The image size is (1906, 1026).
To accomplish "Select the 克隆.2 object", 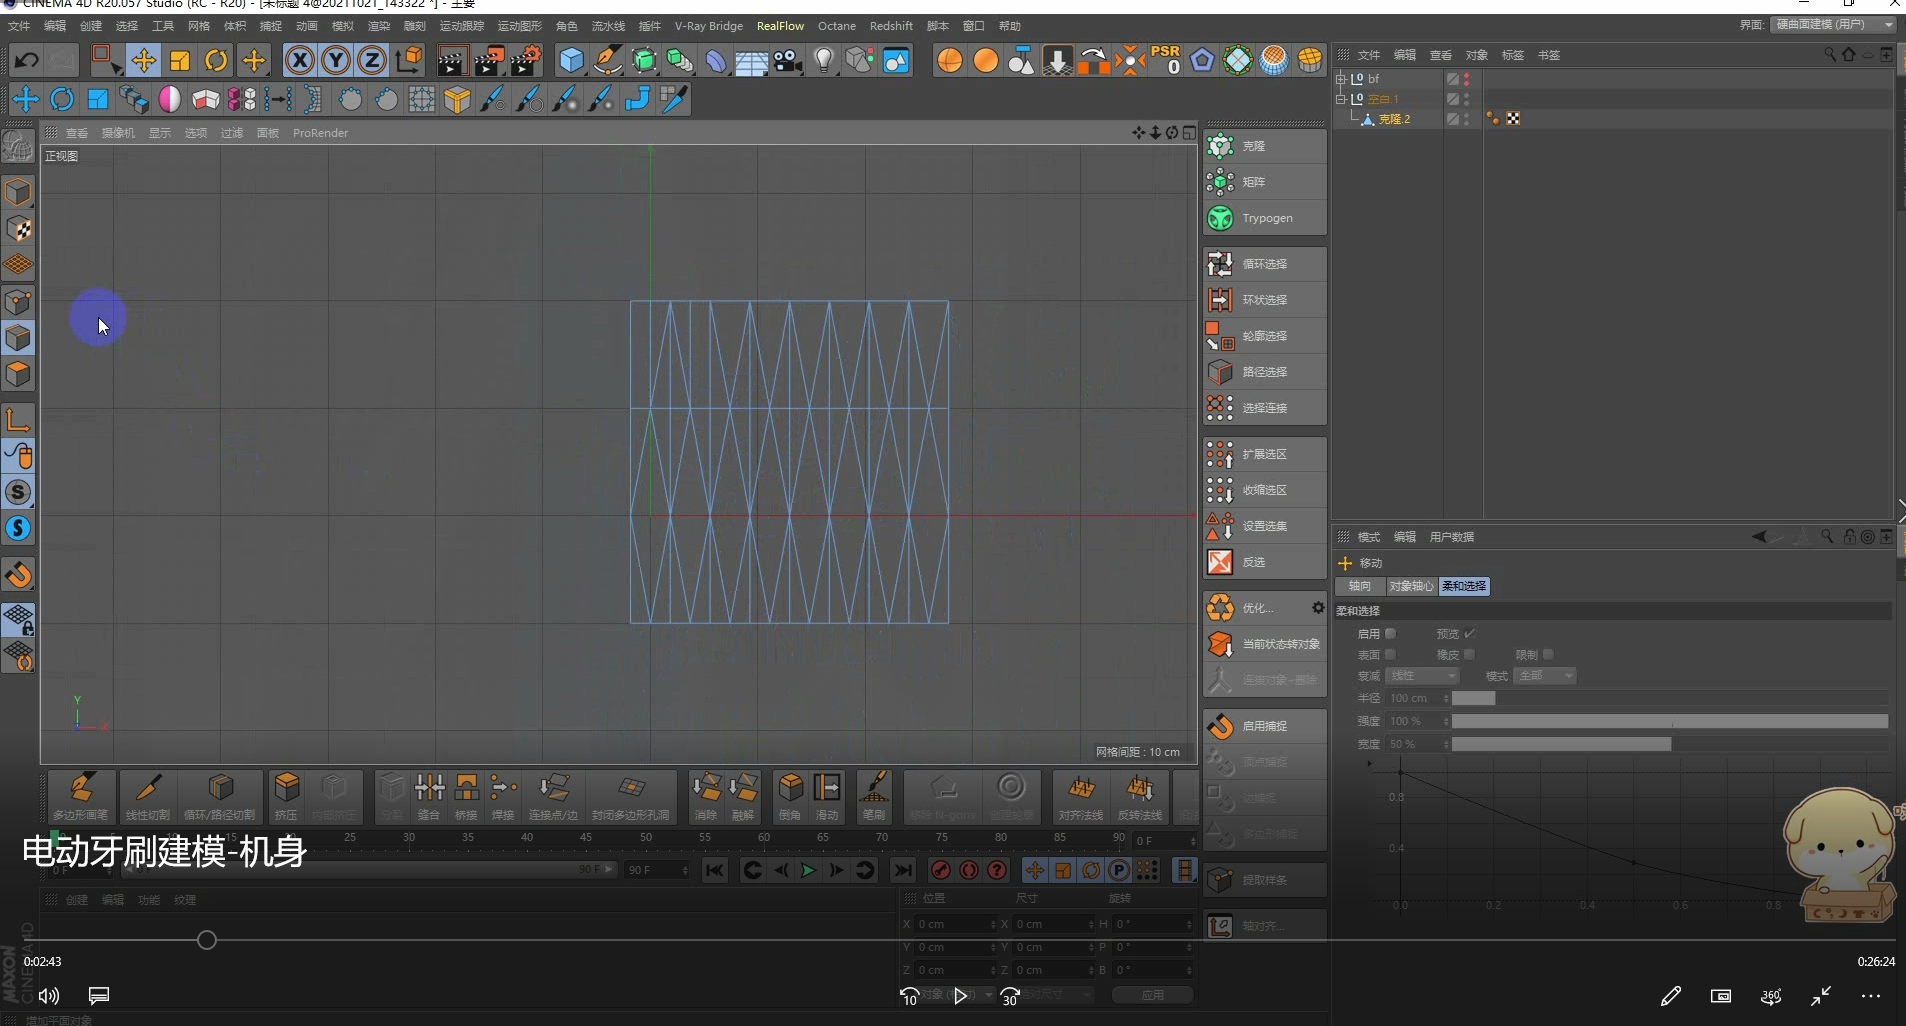I will [1394, 119].
